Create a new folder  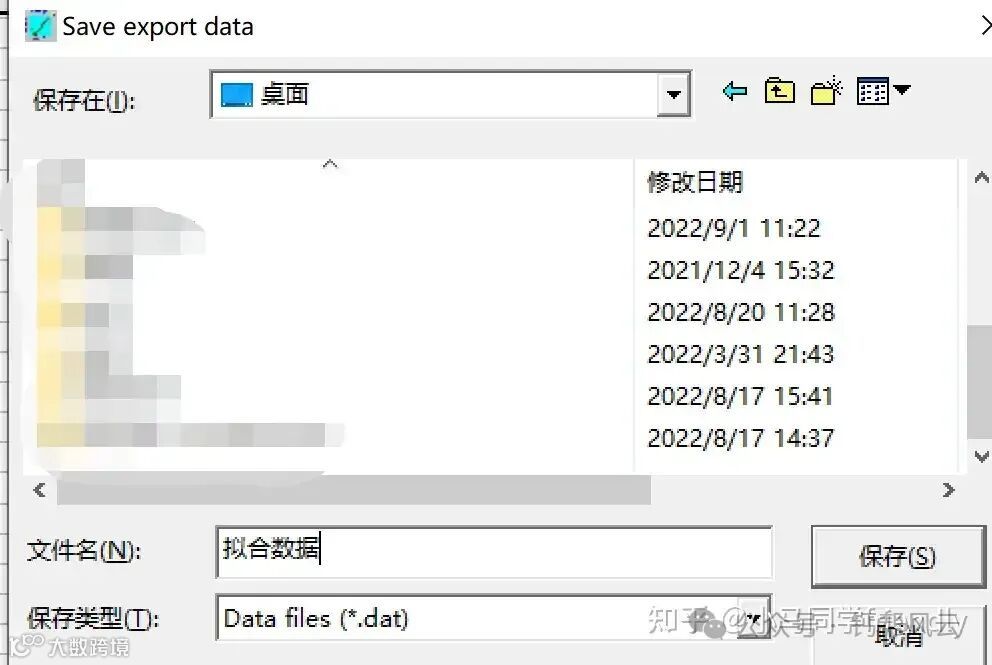tap(826, 91)
